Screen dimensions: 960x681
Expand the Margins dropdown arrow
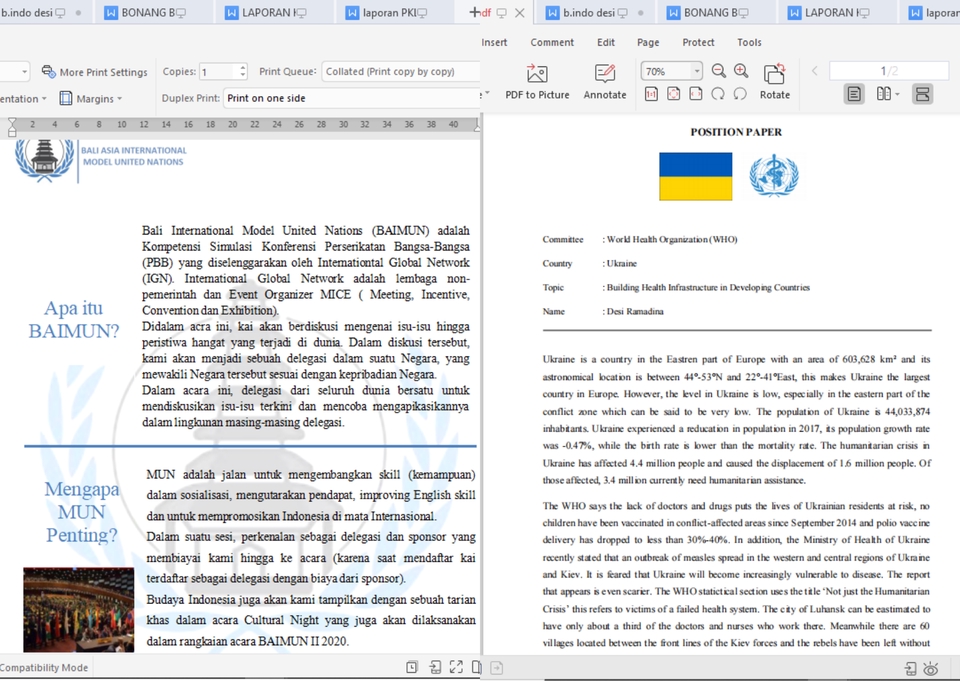pyautogui.click(x=119, y=99)
